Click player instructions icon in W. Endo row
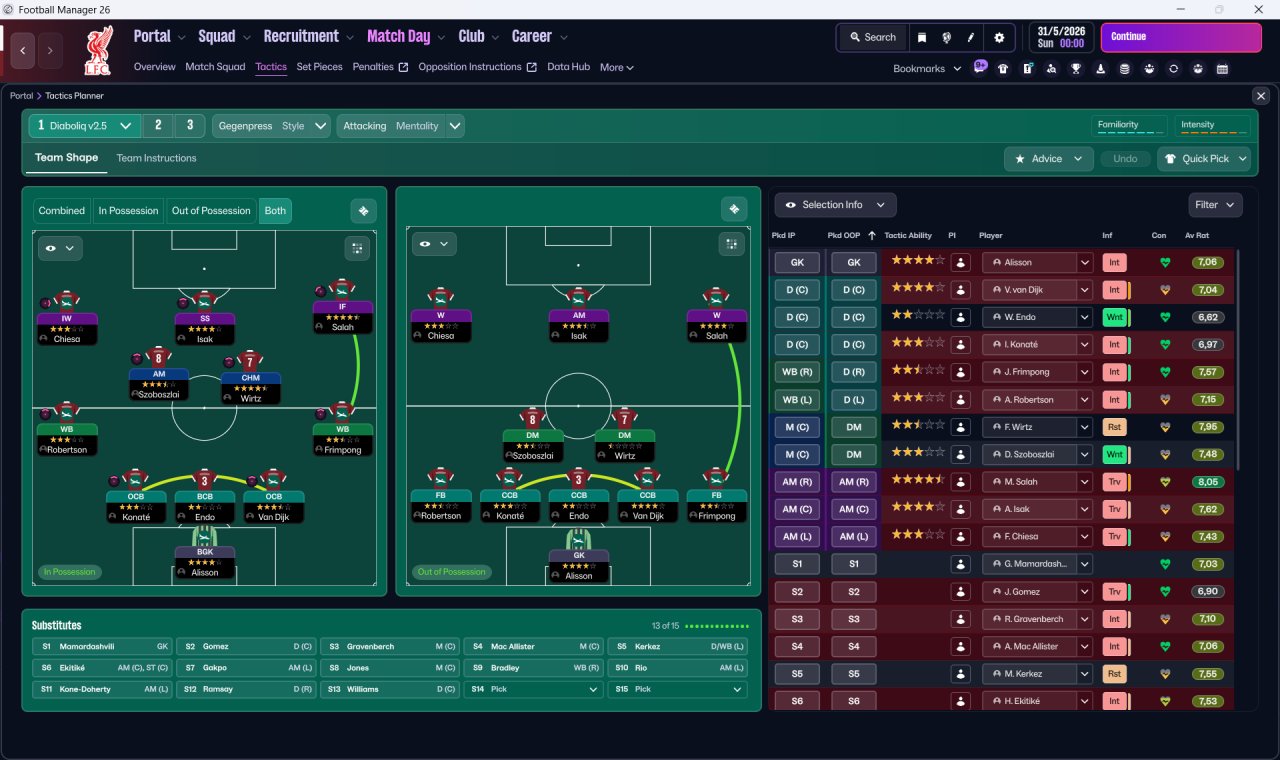The height and width of the screenshot is (760, 1280). pos(961,317)
